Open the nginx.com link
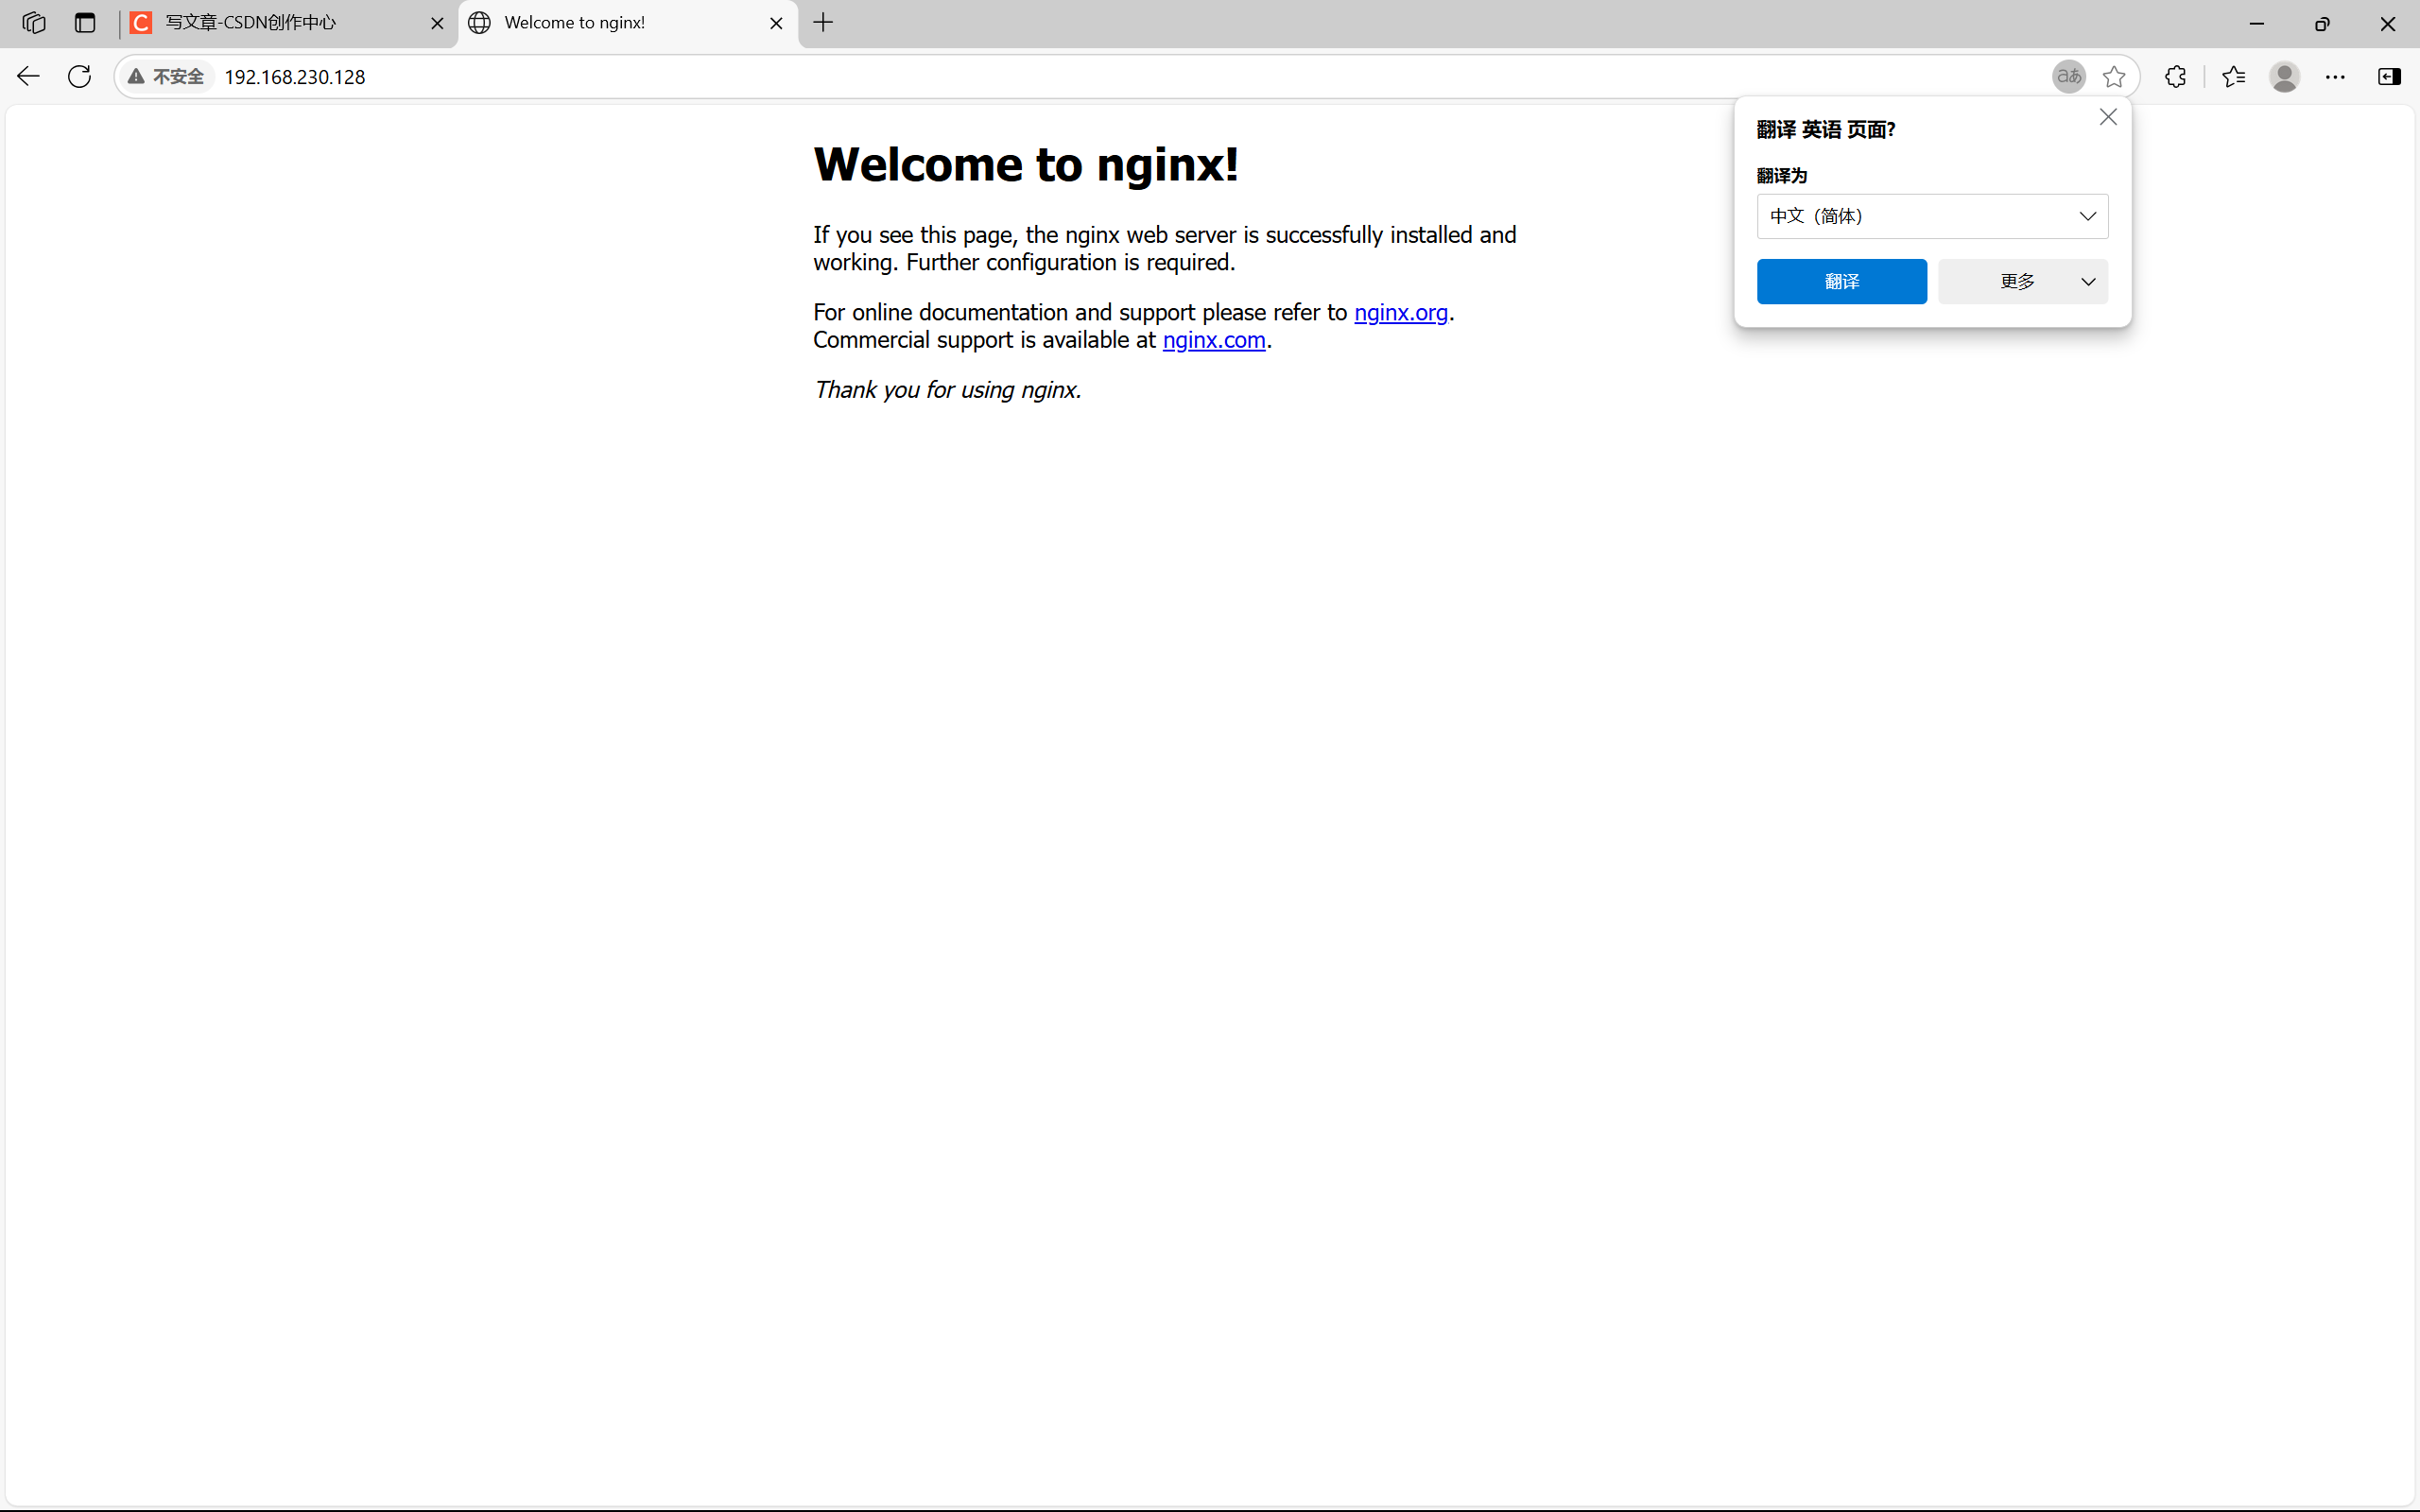The image size is (2420, 1512). coord(1214,340)
